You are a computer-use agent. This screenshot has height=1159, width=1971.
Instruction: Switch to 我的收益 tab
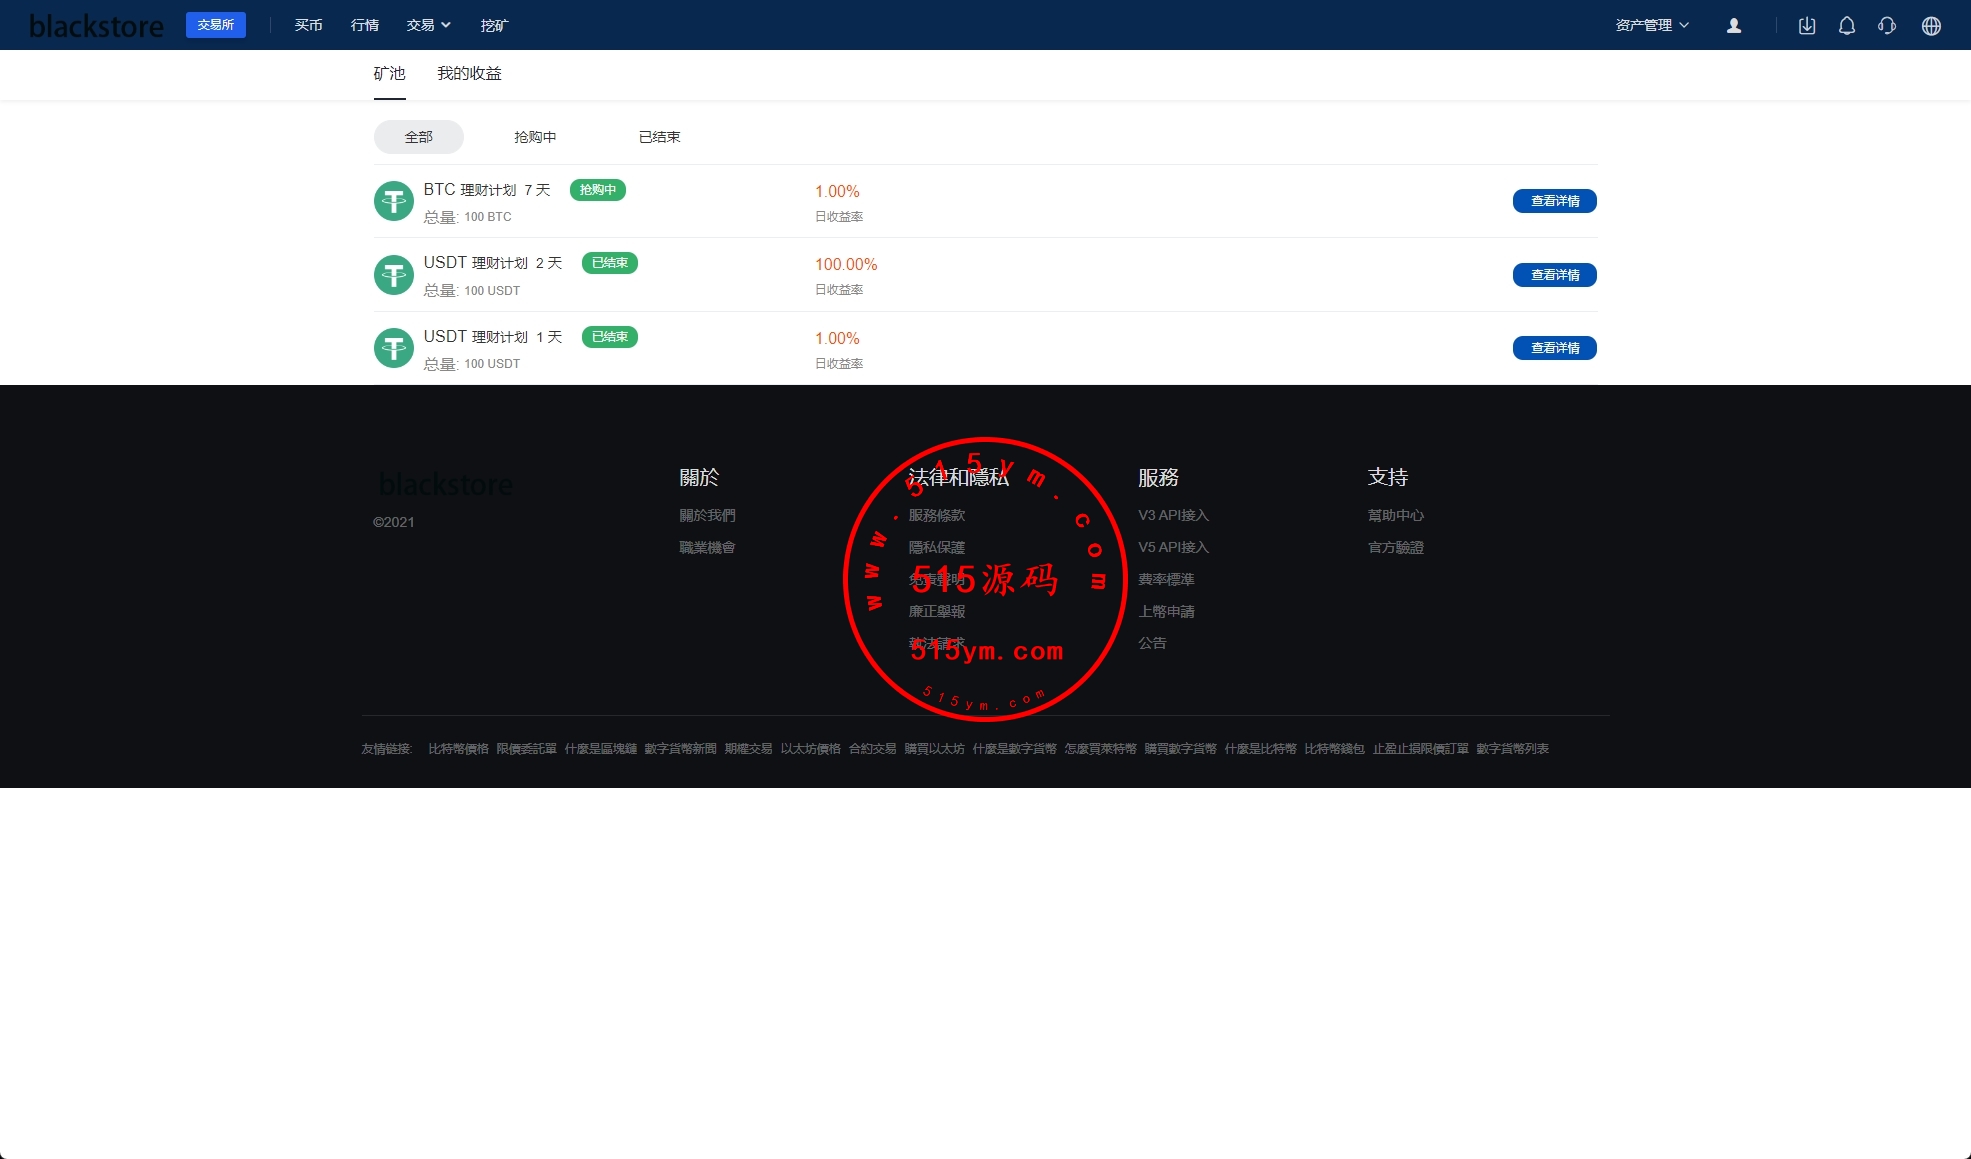pos(469,74)
